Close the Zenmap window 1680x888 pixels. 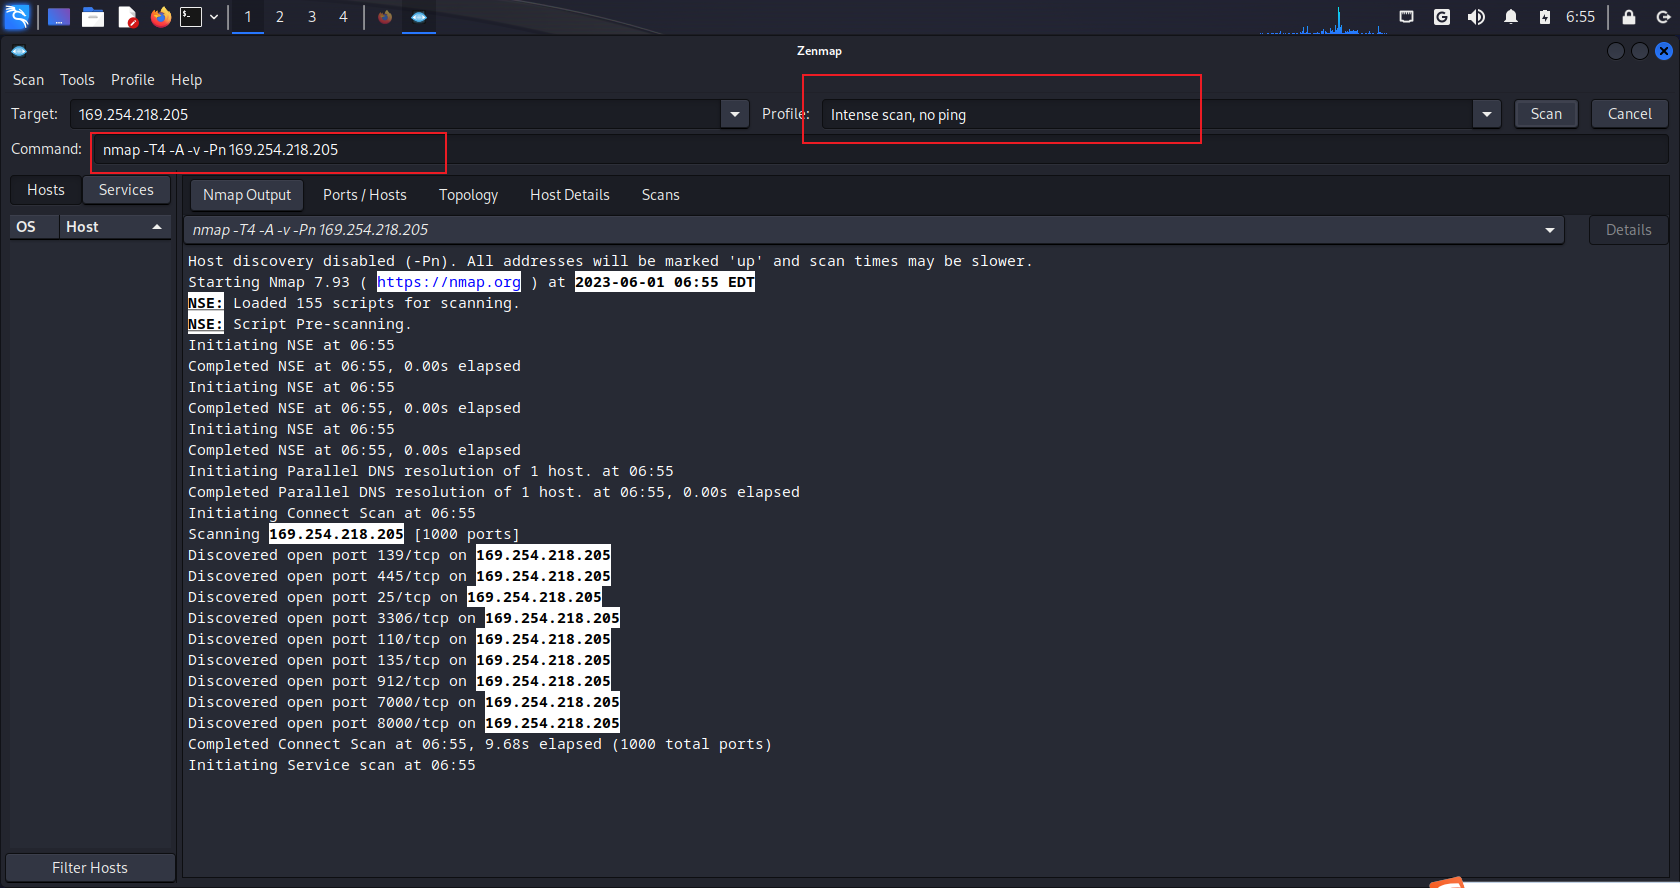(1664, 51)
